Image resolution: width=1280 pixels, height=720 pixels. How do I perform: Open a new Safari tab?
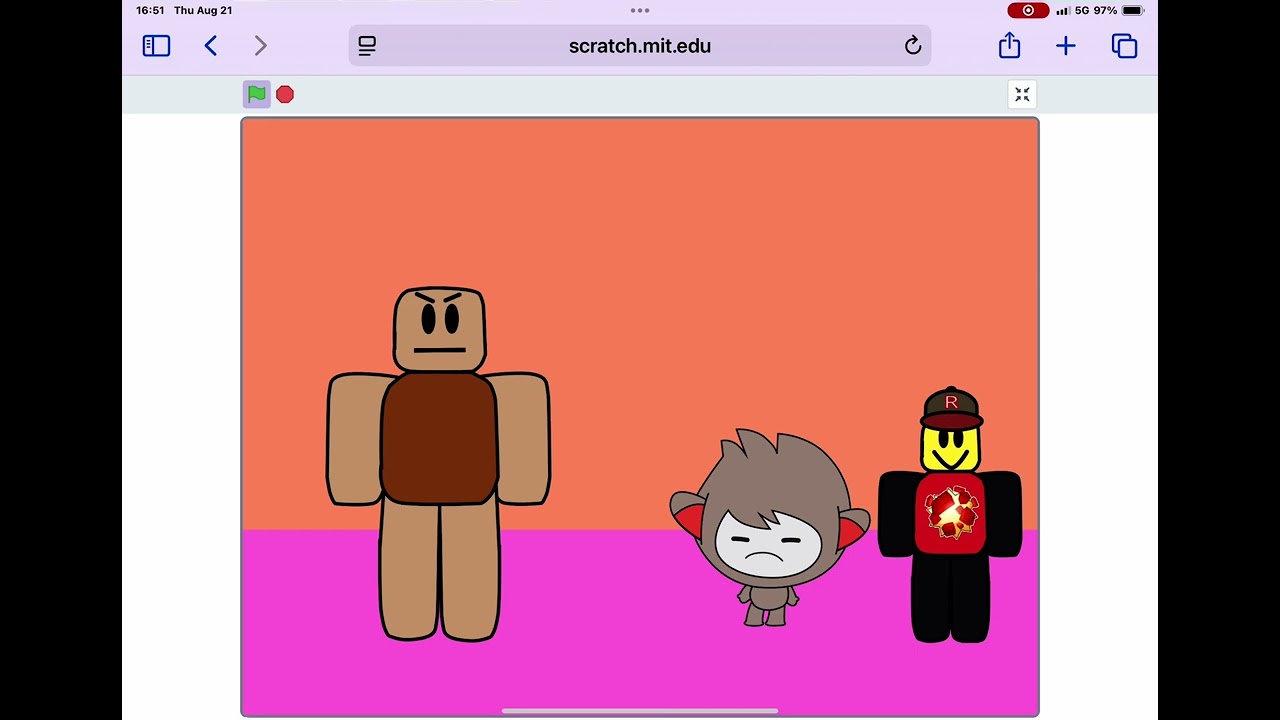point(1066,46)
